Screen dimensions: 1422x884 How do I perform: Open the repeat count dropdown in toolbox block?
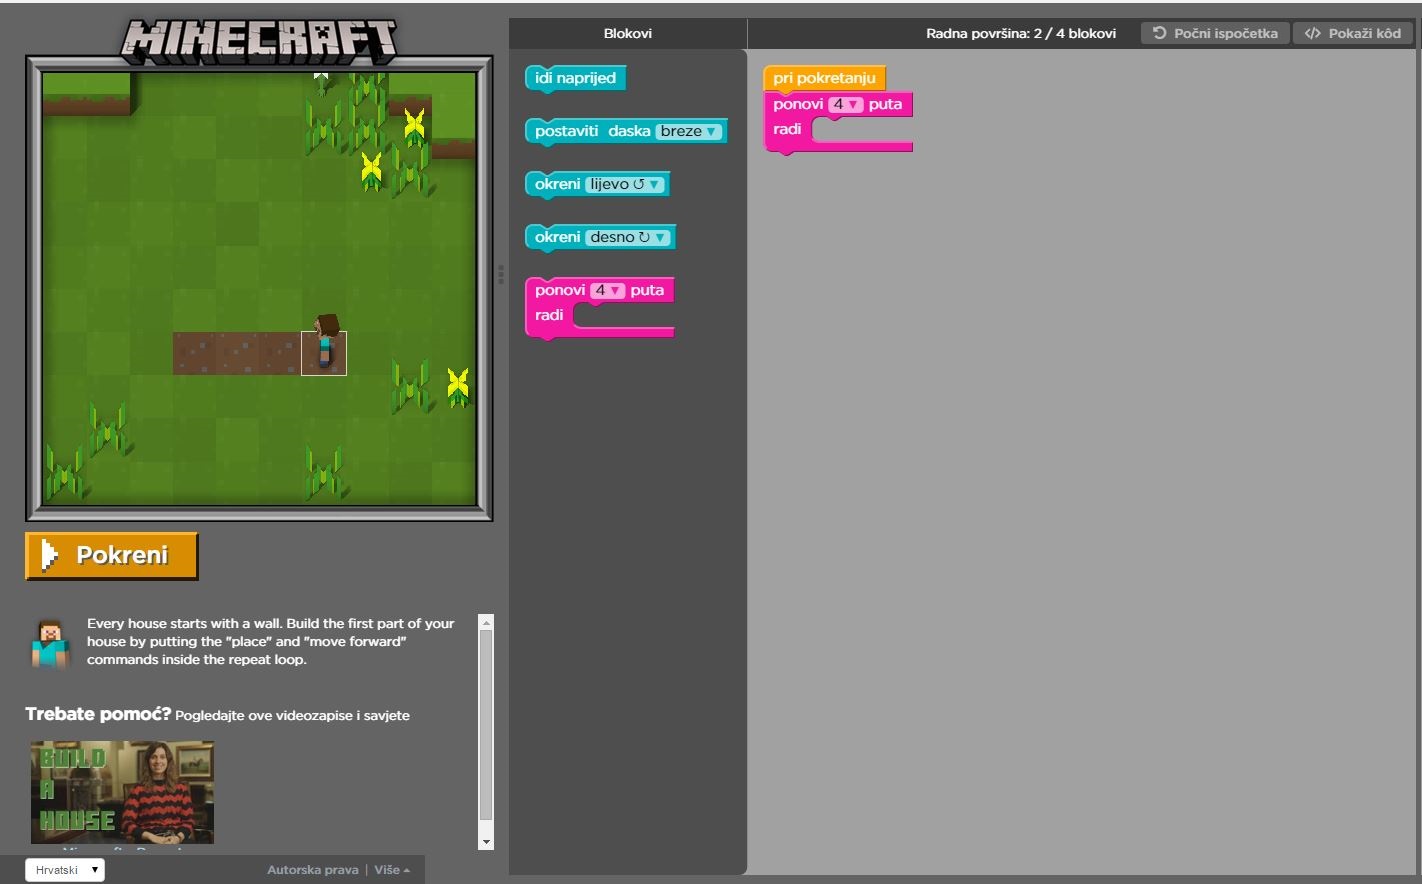click(607, 290)
